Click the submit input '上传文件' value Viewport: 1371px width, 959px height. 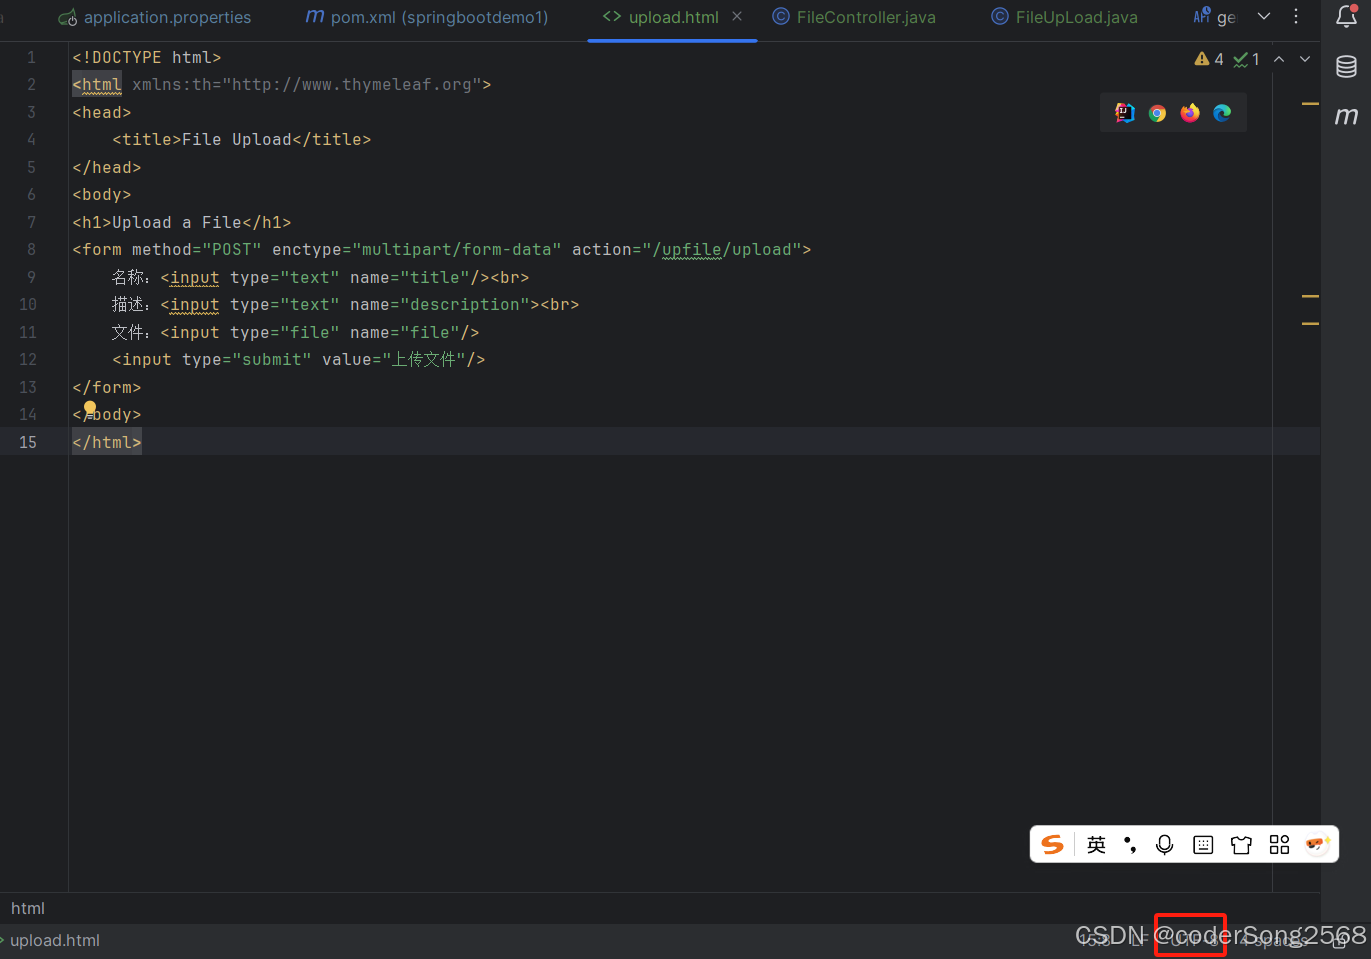tap(424, 360)
